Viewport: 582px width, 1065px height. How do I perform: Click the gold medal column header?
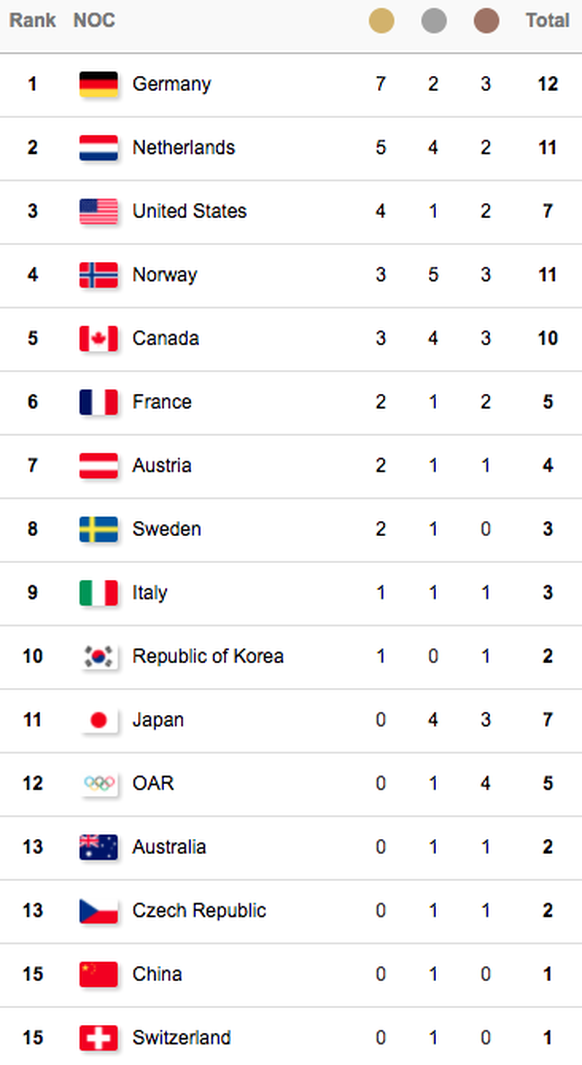point(381,20)
